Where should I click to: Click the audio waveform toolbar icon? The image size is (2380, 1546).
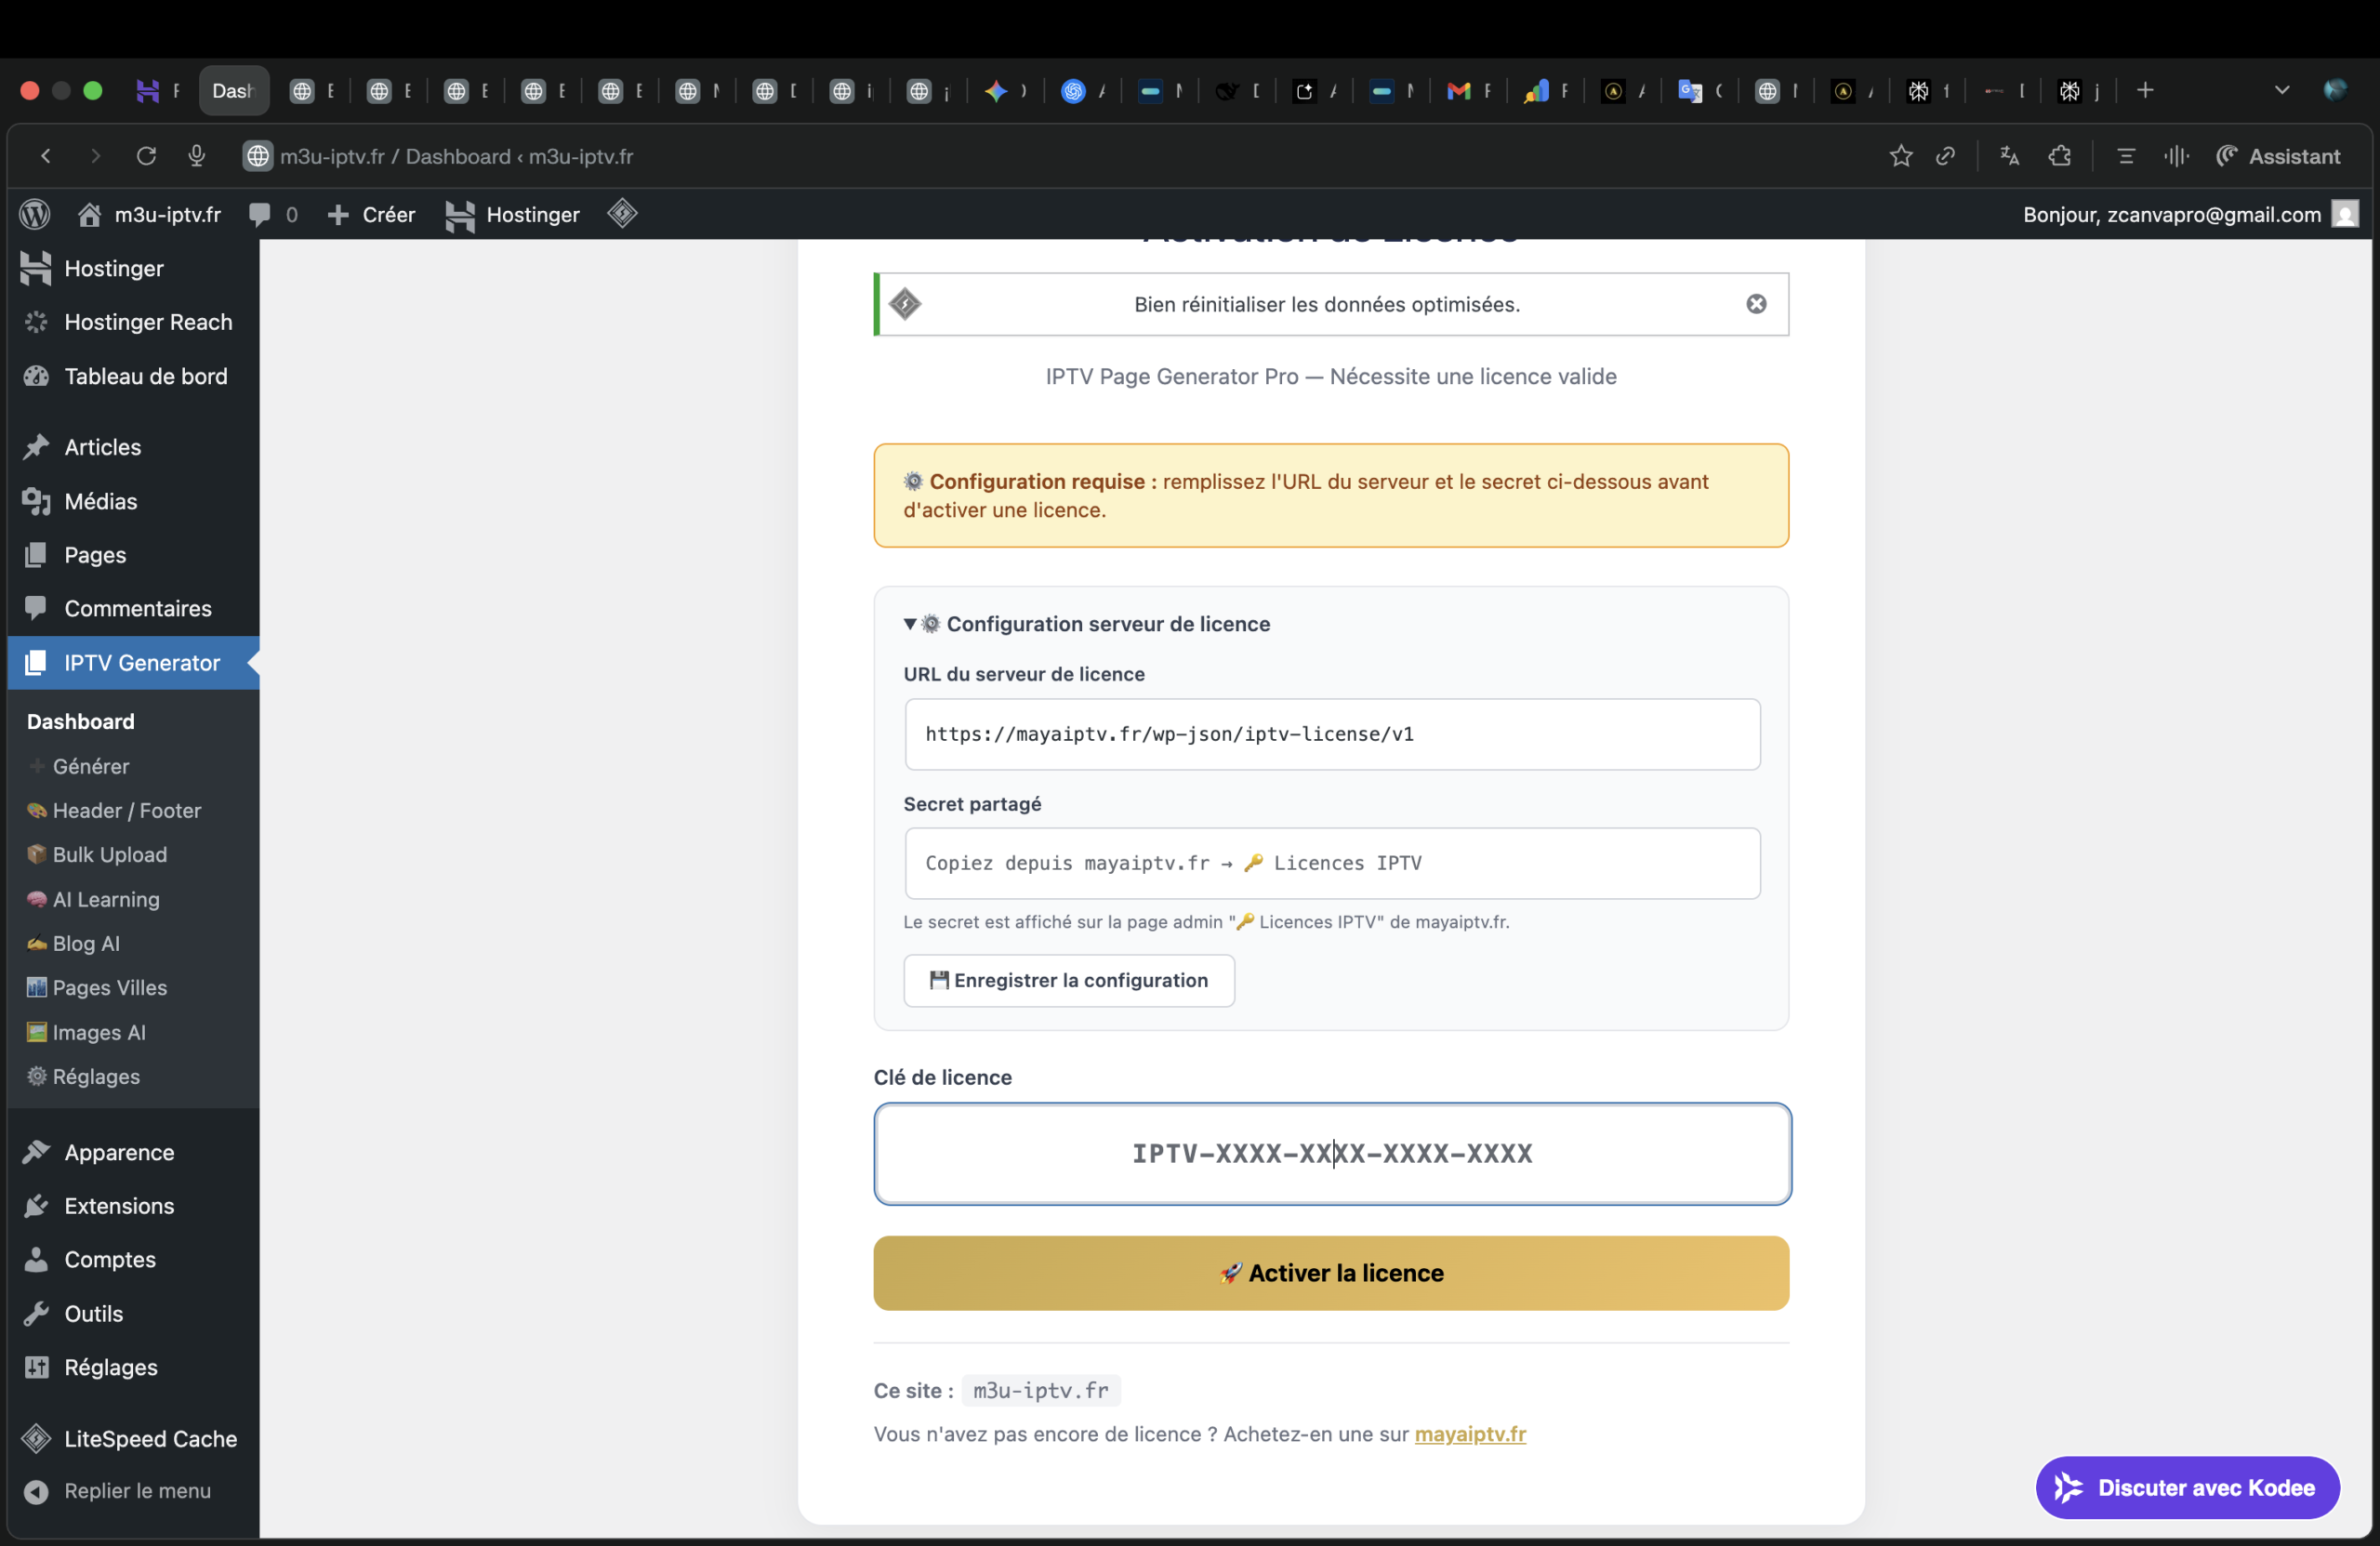point(2176,156)
